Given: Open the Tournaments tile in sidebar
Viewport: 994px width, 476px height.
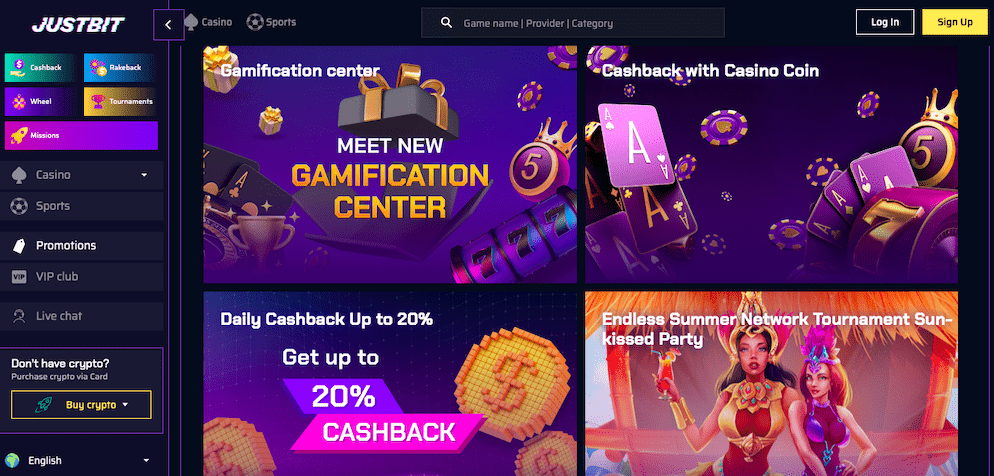Looking at the screenshot, I should (120, 101).
